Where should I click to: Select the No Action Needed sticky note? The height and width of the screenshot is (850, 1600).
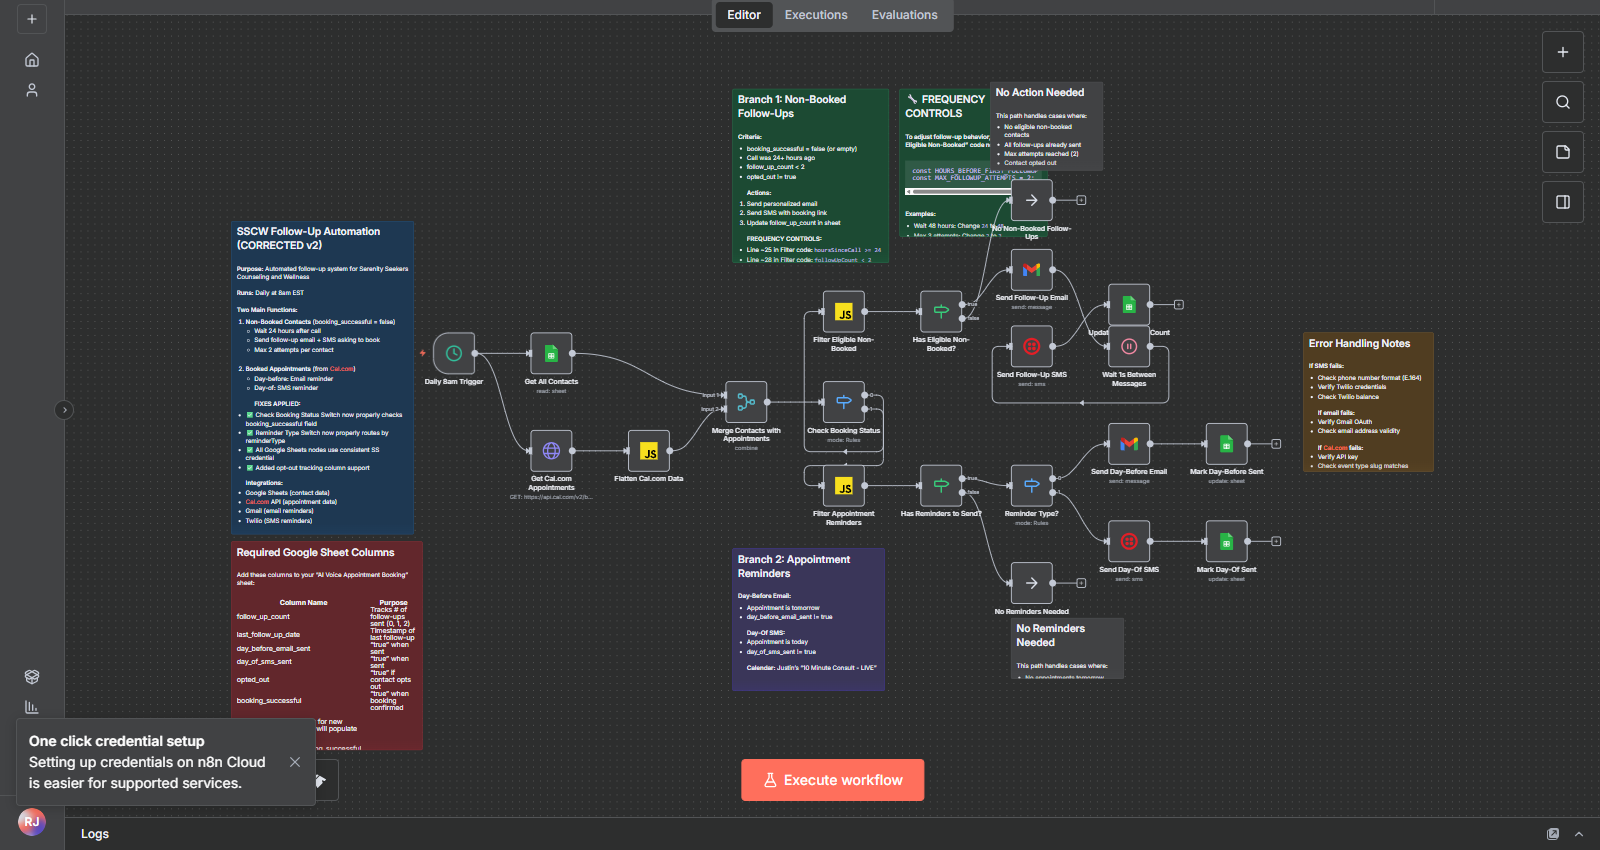click(1046, 125)
